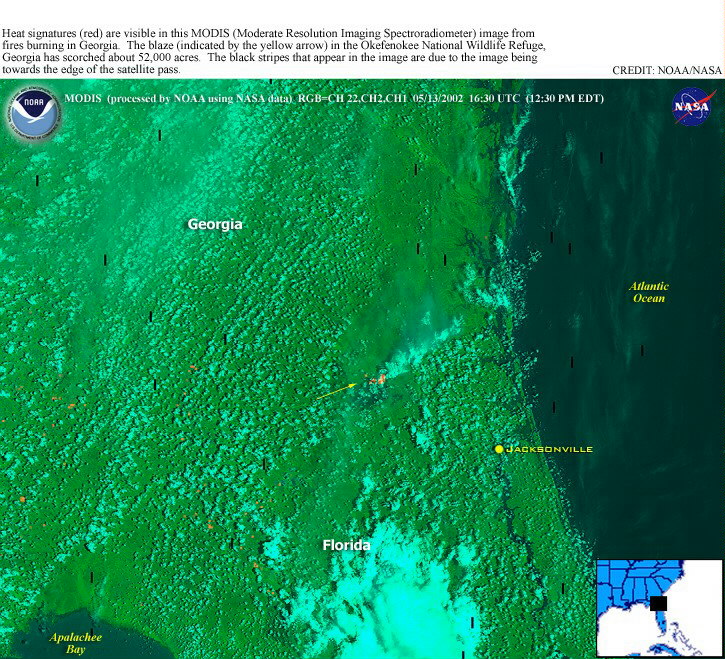Click the Florida state label
Image resolution: width=725 pixels, height=659 pixels.
click(x=346, y=545)
